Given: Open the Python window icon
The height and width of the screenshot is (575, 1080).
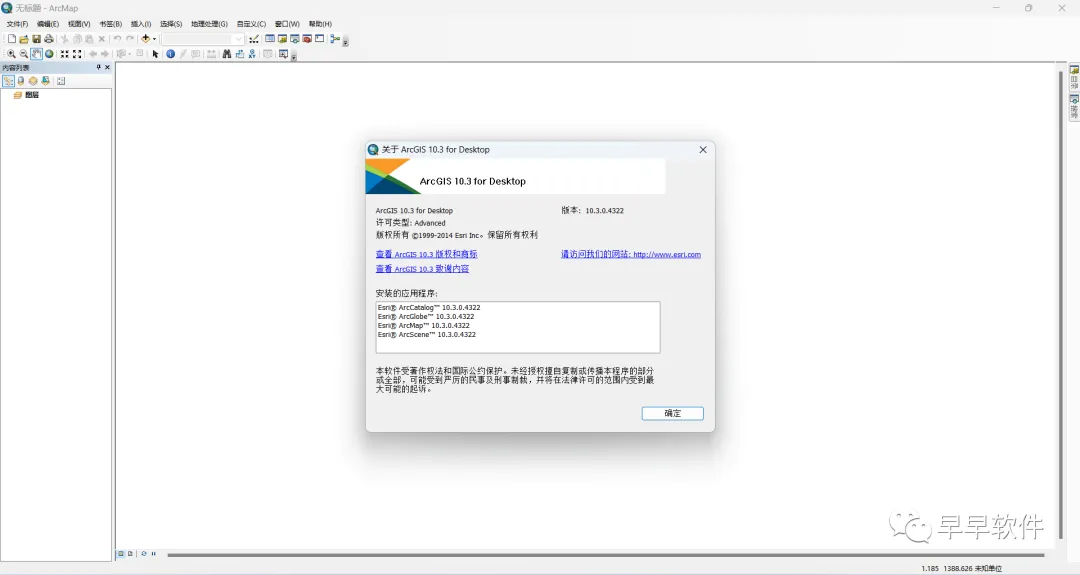Looking at the screenshot, I should [x=320, y=39].
